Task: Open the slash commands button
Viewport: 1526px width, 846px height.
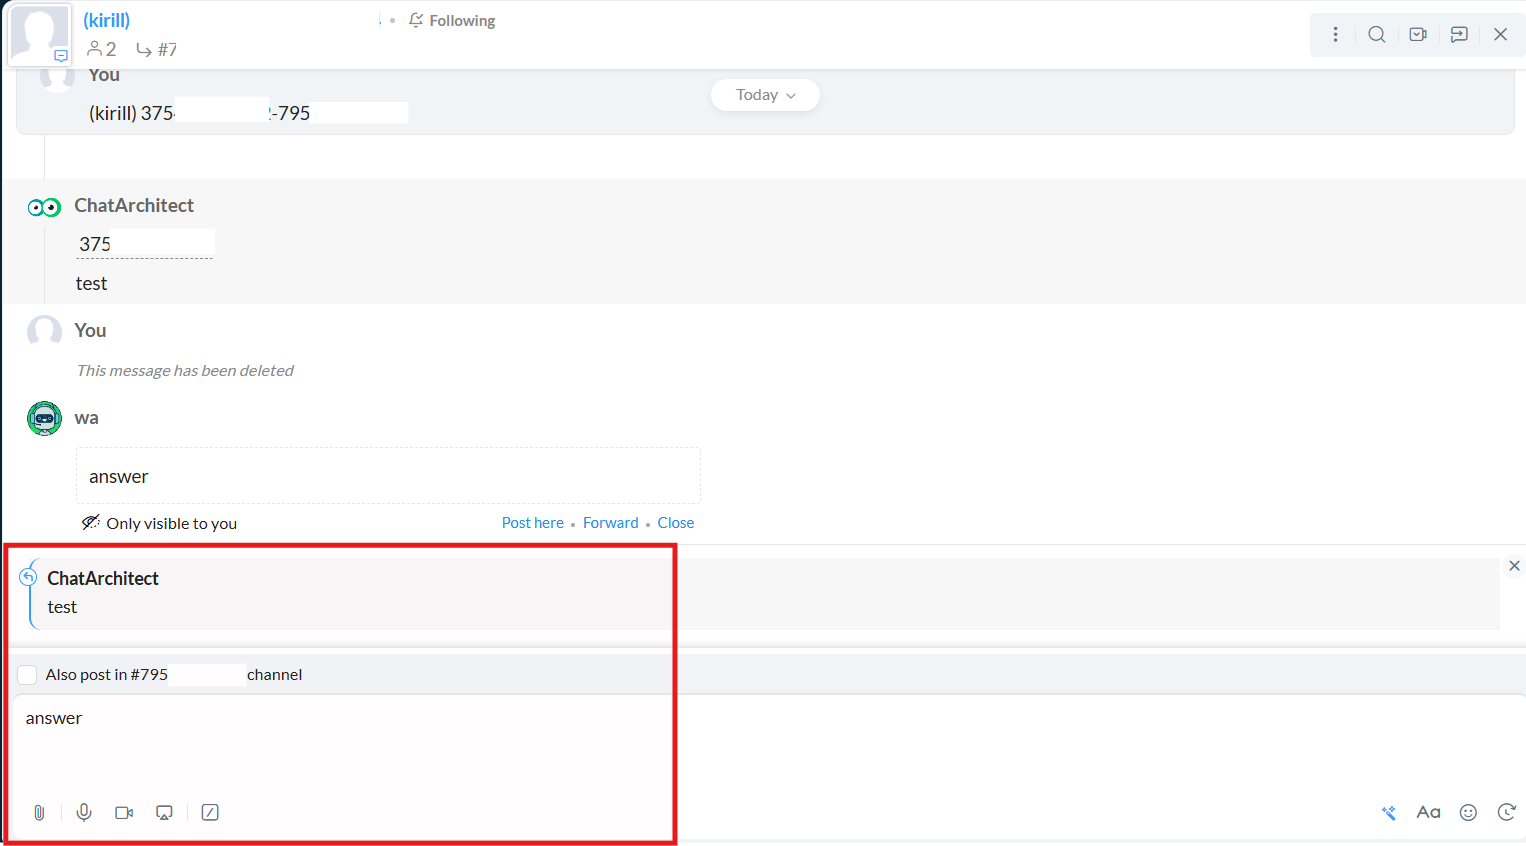Action: (210, 813)
